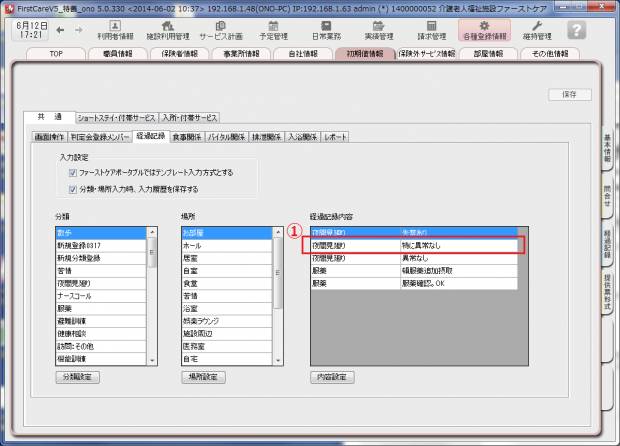Toggle the 分類・場所 input history checkbox
The width and height of the screenshot is (620, 446).
[x=73, y=187]
